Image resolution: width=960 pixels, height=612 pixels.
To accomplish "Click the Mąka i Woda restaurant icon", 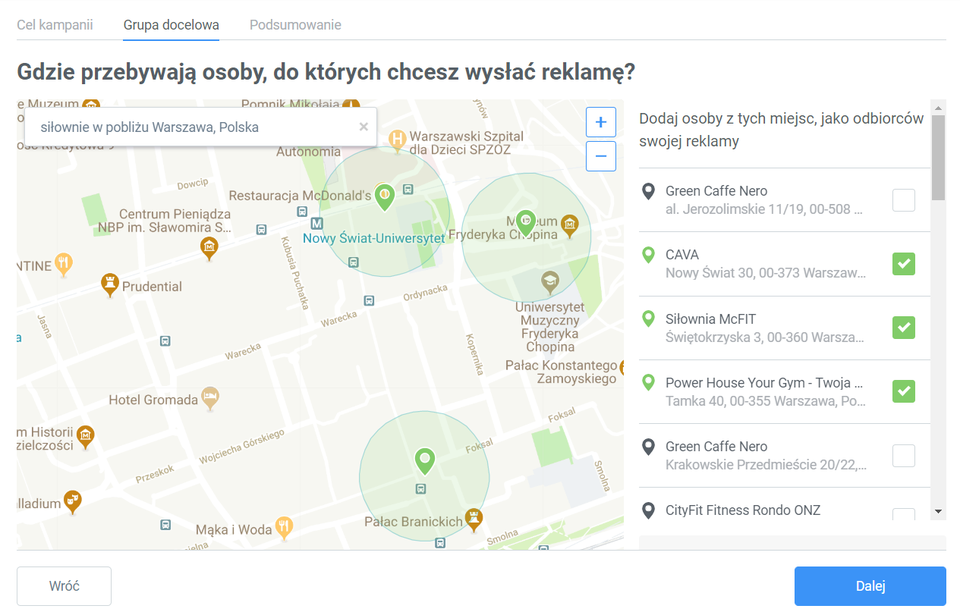I will [x=283, y=528].
